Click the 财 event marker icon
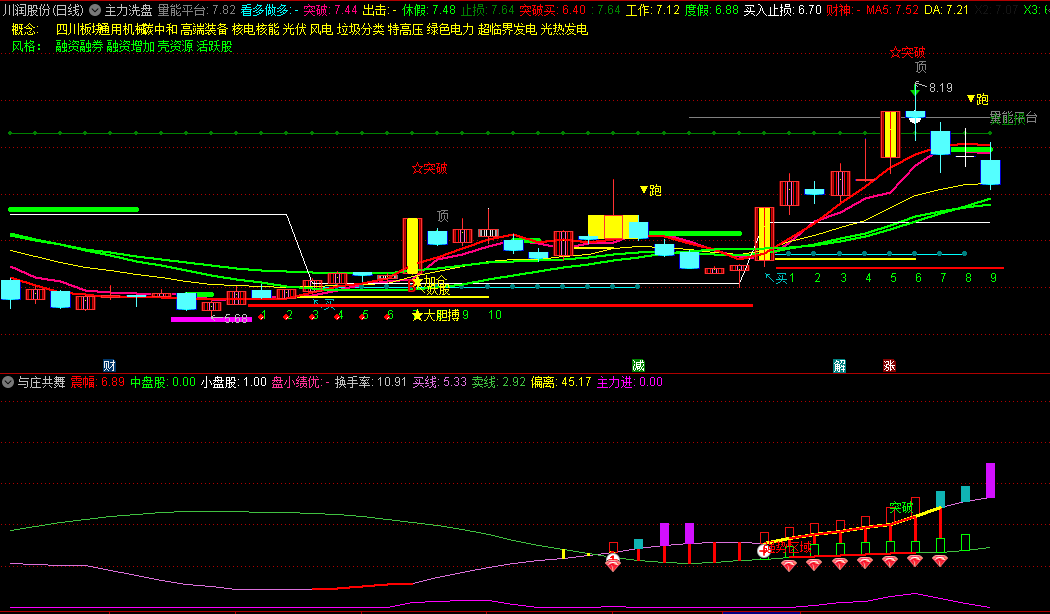1050x614 pixels. coord(109,366)
